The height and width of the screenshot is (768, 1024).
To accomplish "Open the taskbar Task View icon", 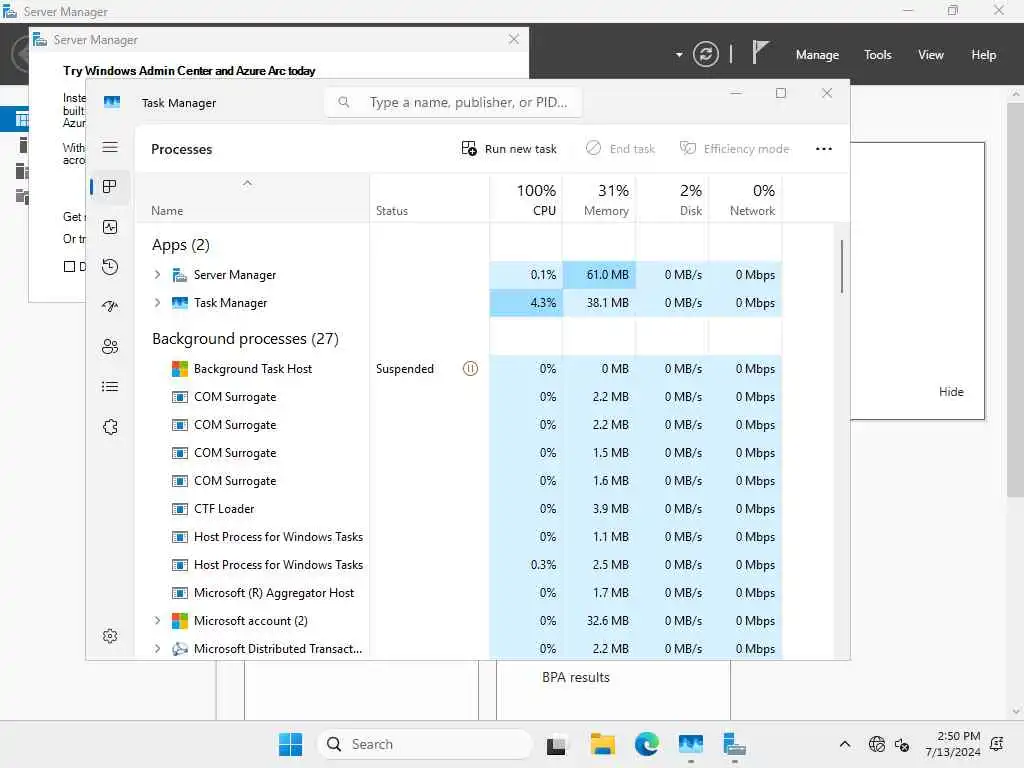I will [557, 744].
